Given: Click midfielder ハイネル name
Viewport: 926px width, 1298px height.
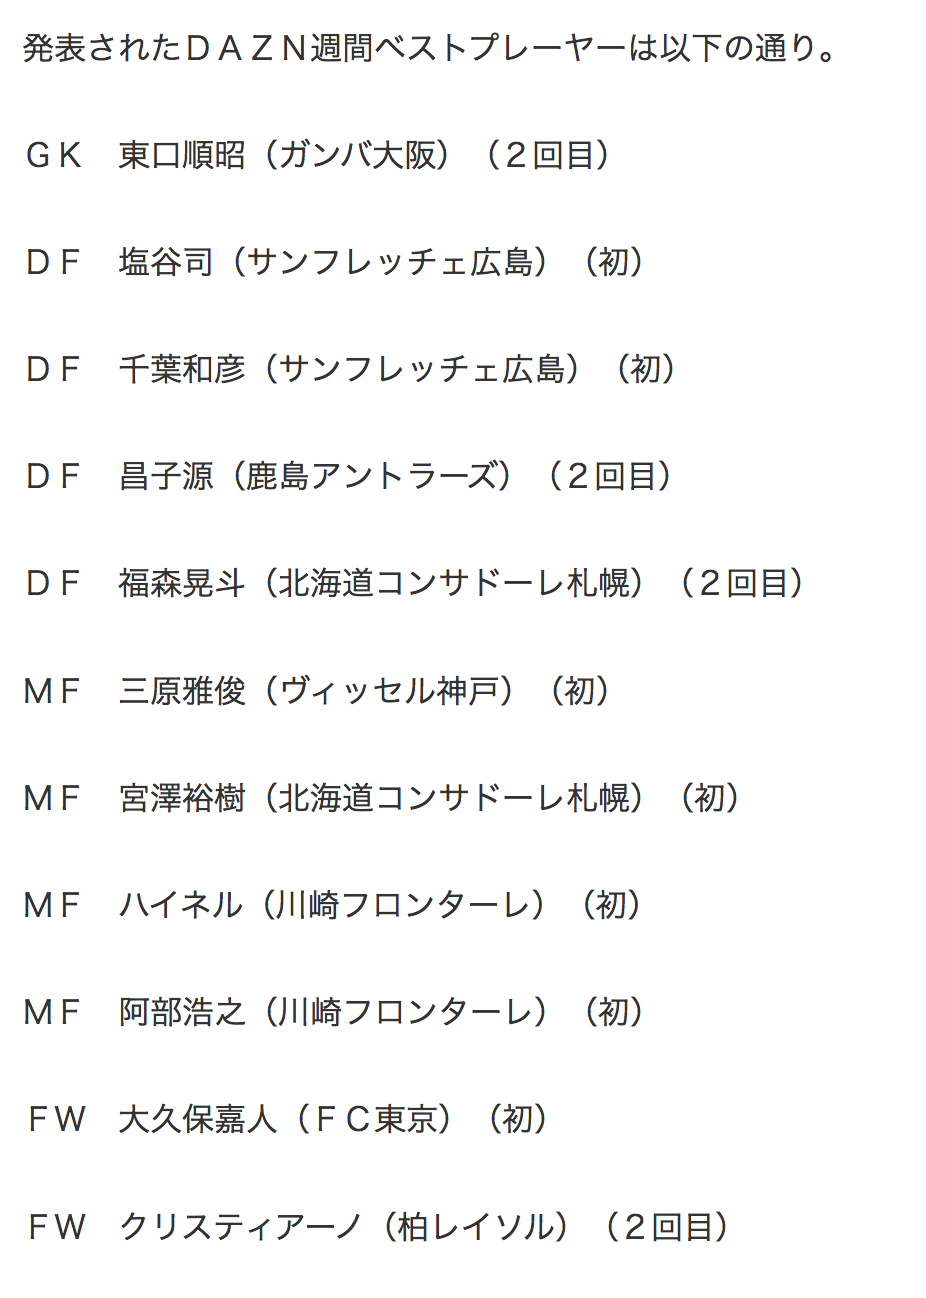Looking at the screenshot, I should [181, 905].
